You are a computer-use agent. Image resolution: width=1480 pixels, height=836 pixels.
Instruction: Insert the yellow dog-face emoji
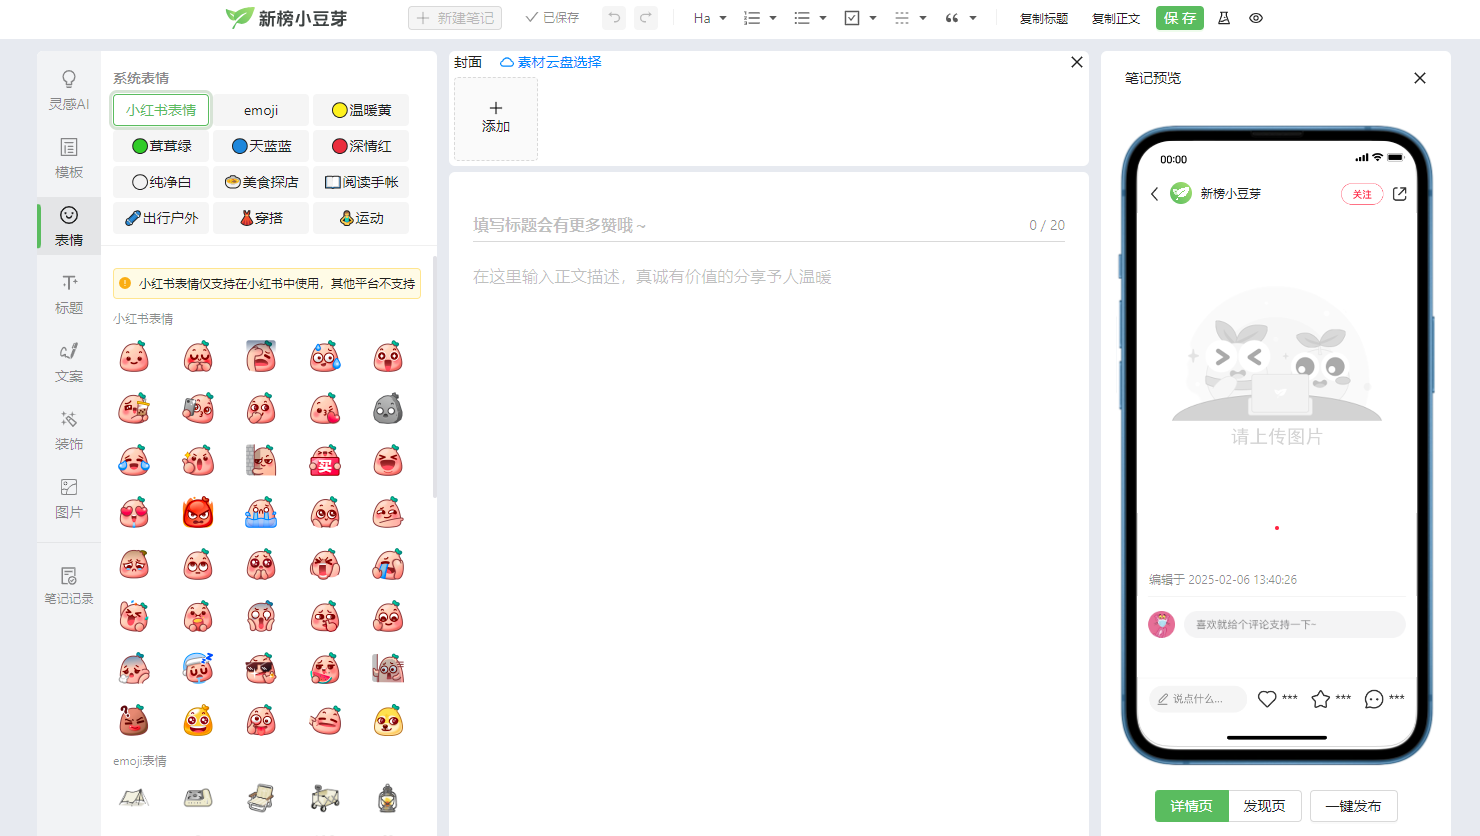coord(388,721)
